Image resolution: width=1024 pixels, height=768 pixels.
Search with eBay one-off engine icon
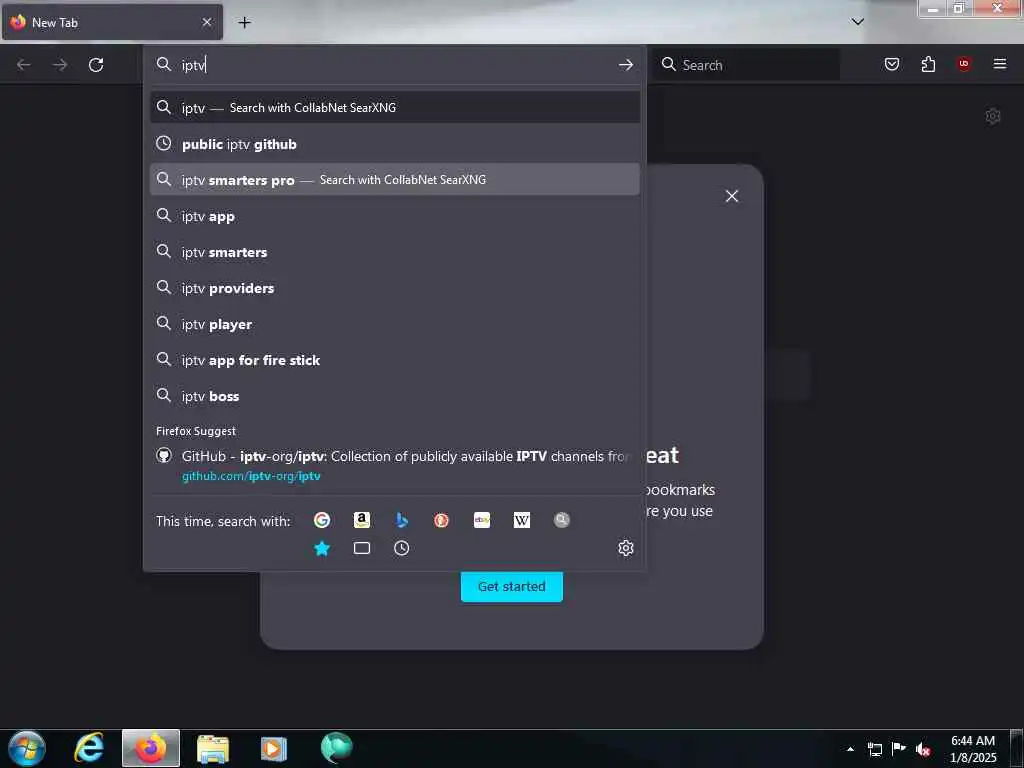click(x=482, y=520)
